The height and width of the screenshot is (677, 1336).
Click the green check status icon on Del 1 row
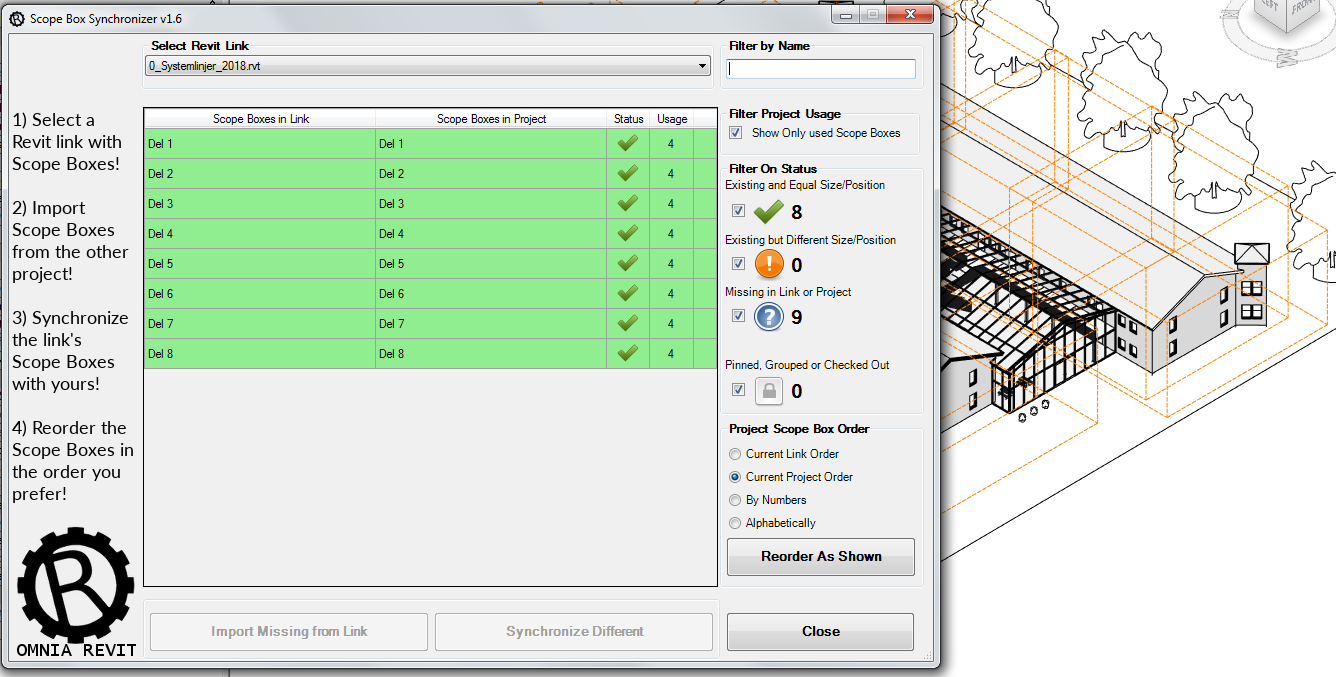pyautogui.click(x=628, y=143)
